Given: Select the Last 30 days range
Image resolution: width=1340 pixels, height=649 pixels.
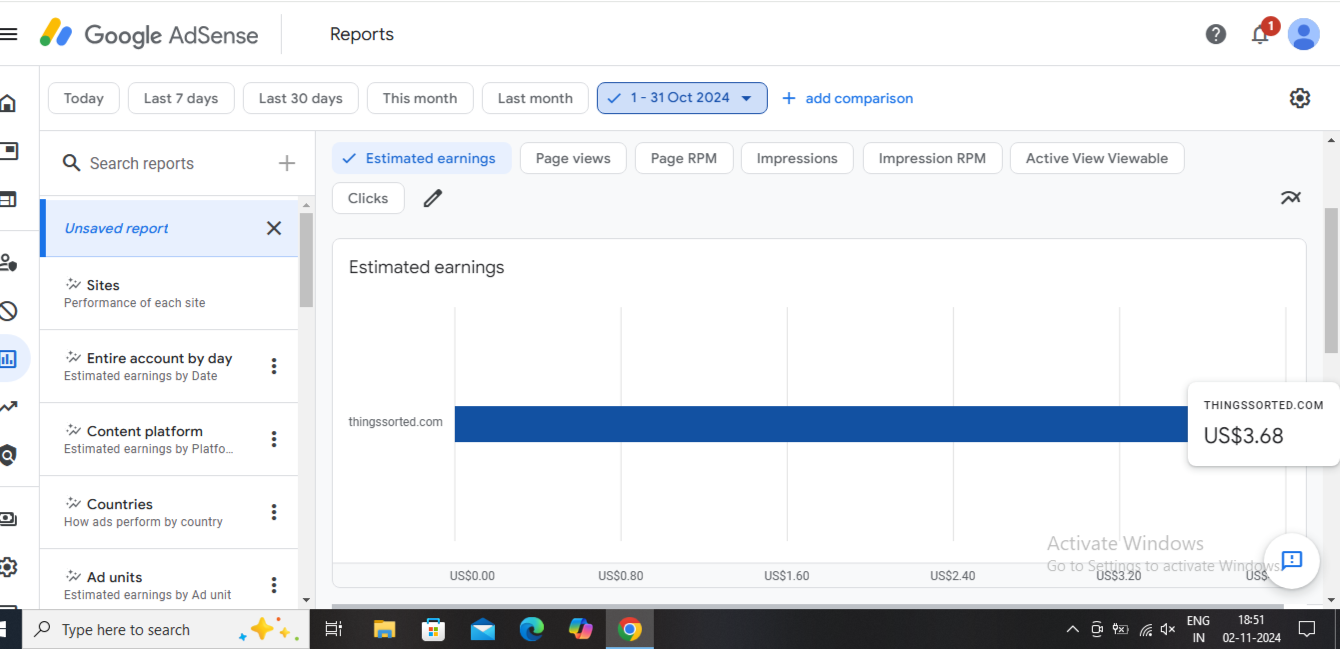Looking at the screenshot, I should coord(301,98).
